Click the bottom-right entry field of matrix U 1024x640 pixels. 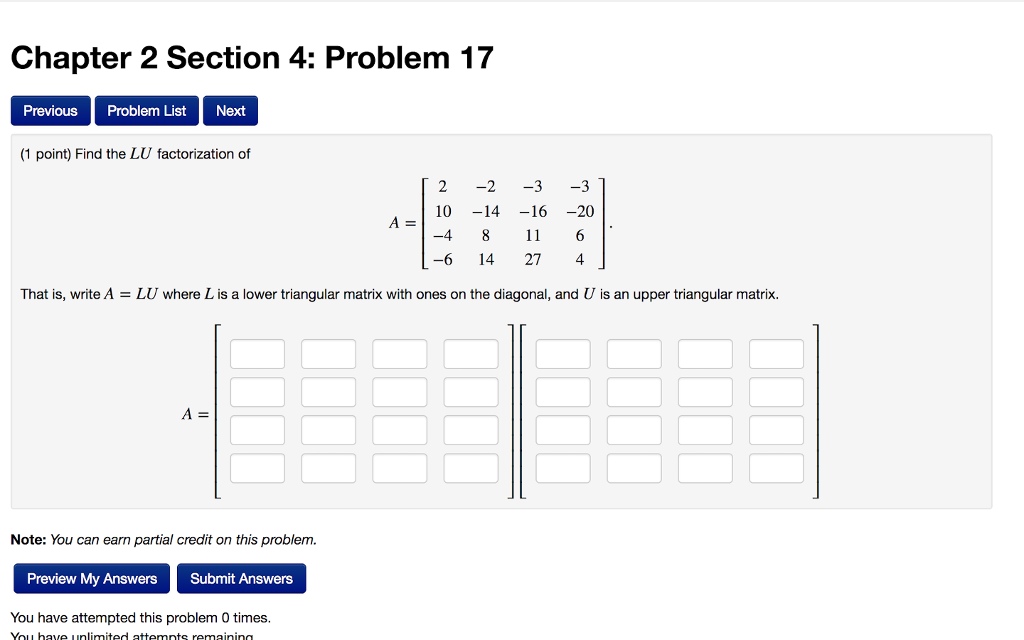click(776, 467)
